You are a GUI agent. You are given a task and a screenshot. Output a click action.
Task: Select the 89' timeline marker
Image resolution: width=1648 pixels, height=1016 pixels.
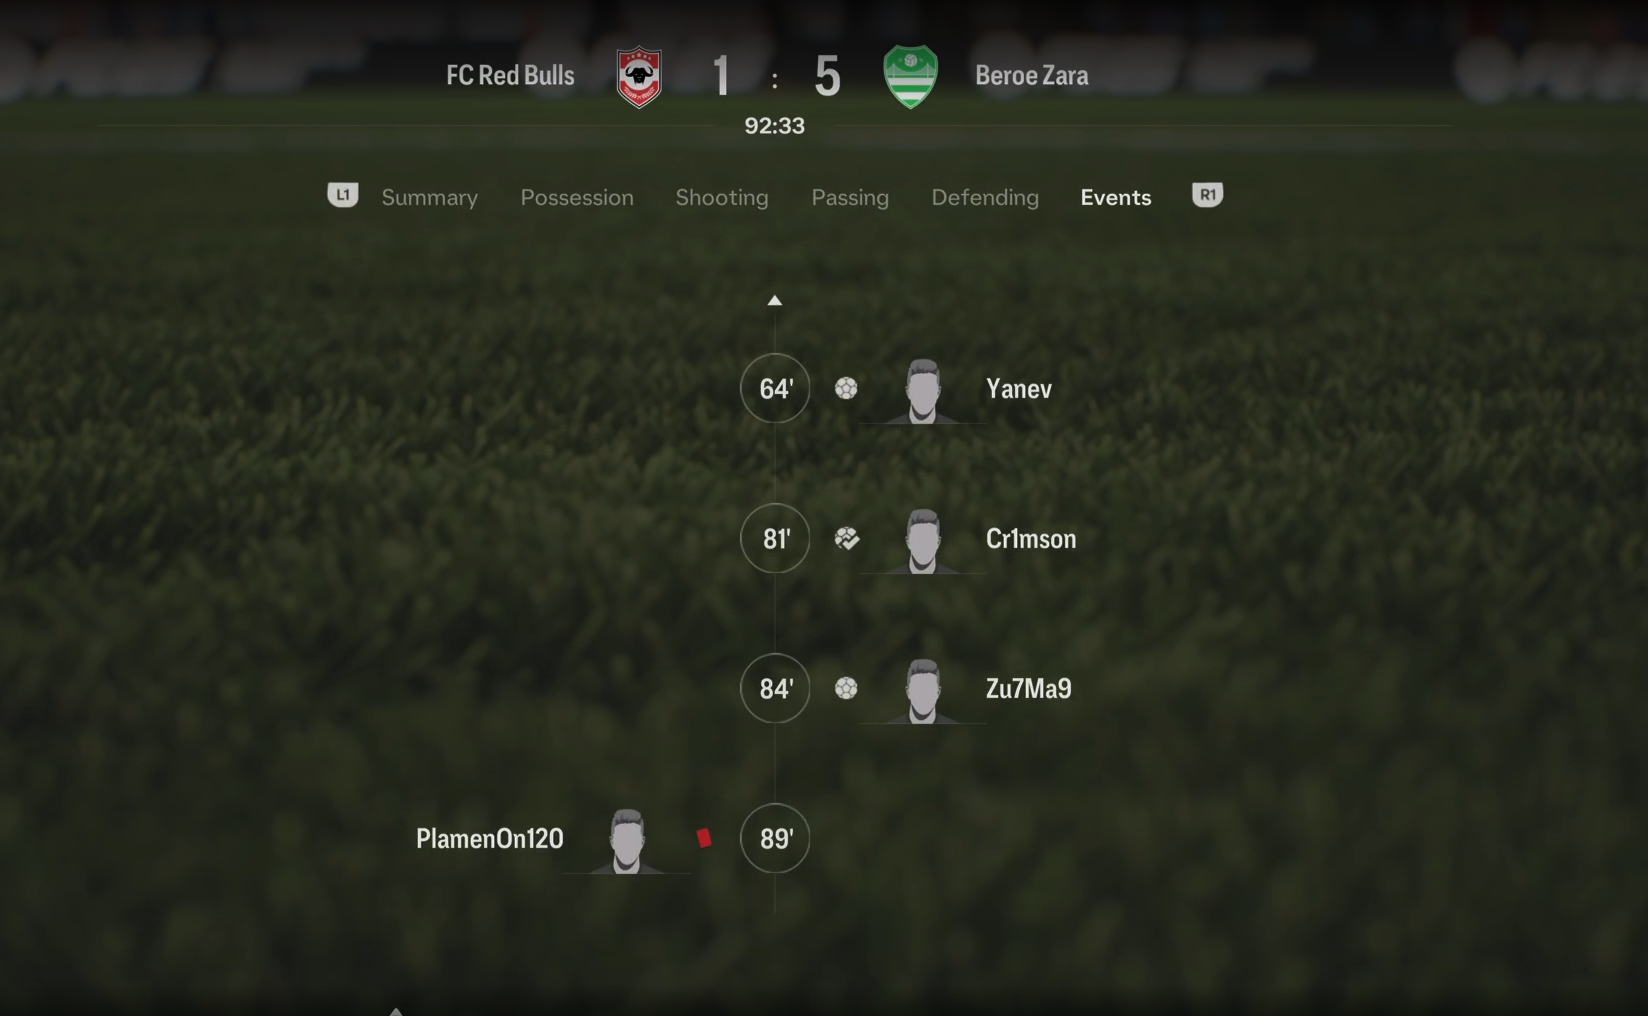pyautogui.click(x=775, y=838)
